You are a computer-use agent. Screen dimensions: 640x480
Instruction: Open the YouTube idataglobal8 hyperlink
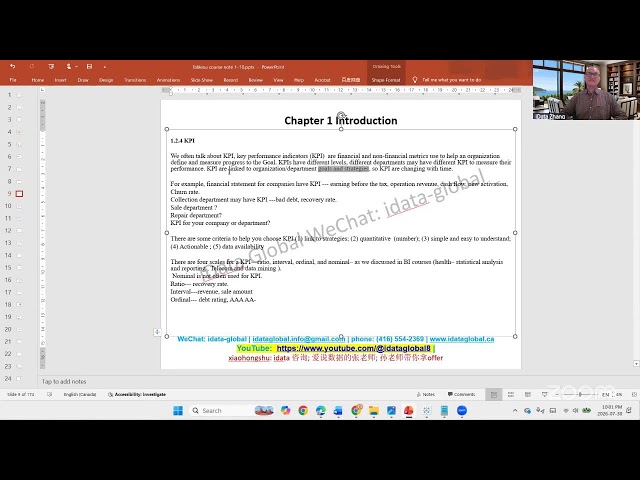[353, 348]
